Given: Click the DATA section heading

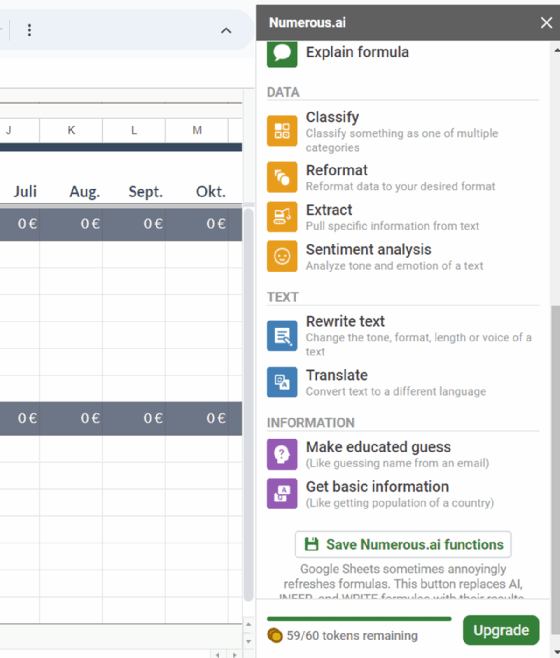Looking at the screenshot, I should [283, 92].
